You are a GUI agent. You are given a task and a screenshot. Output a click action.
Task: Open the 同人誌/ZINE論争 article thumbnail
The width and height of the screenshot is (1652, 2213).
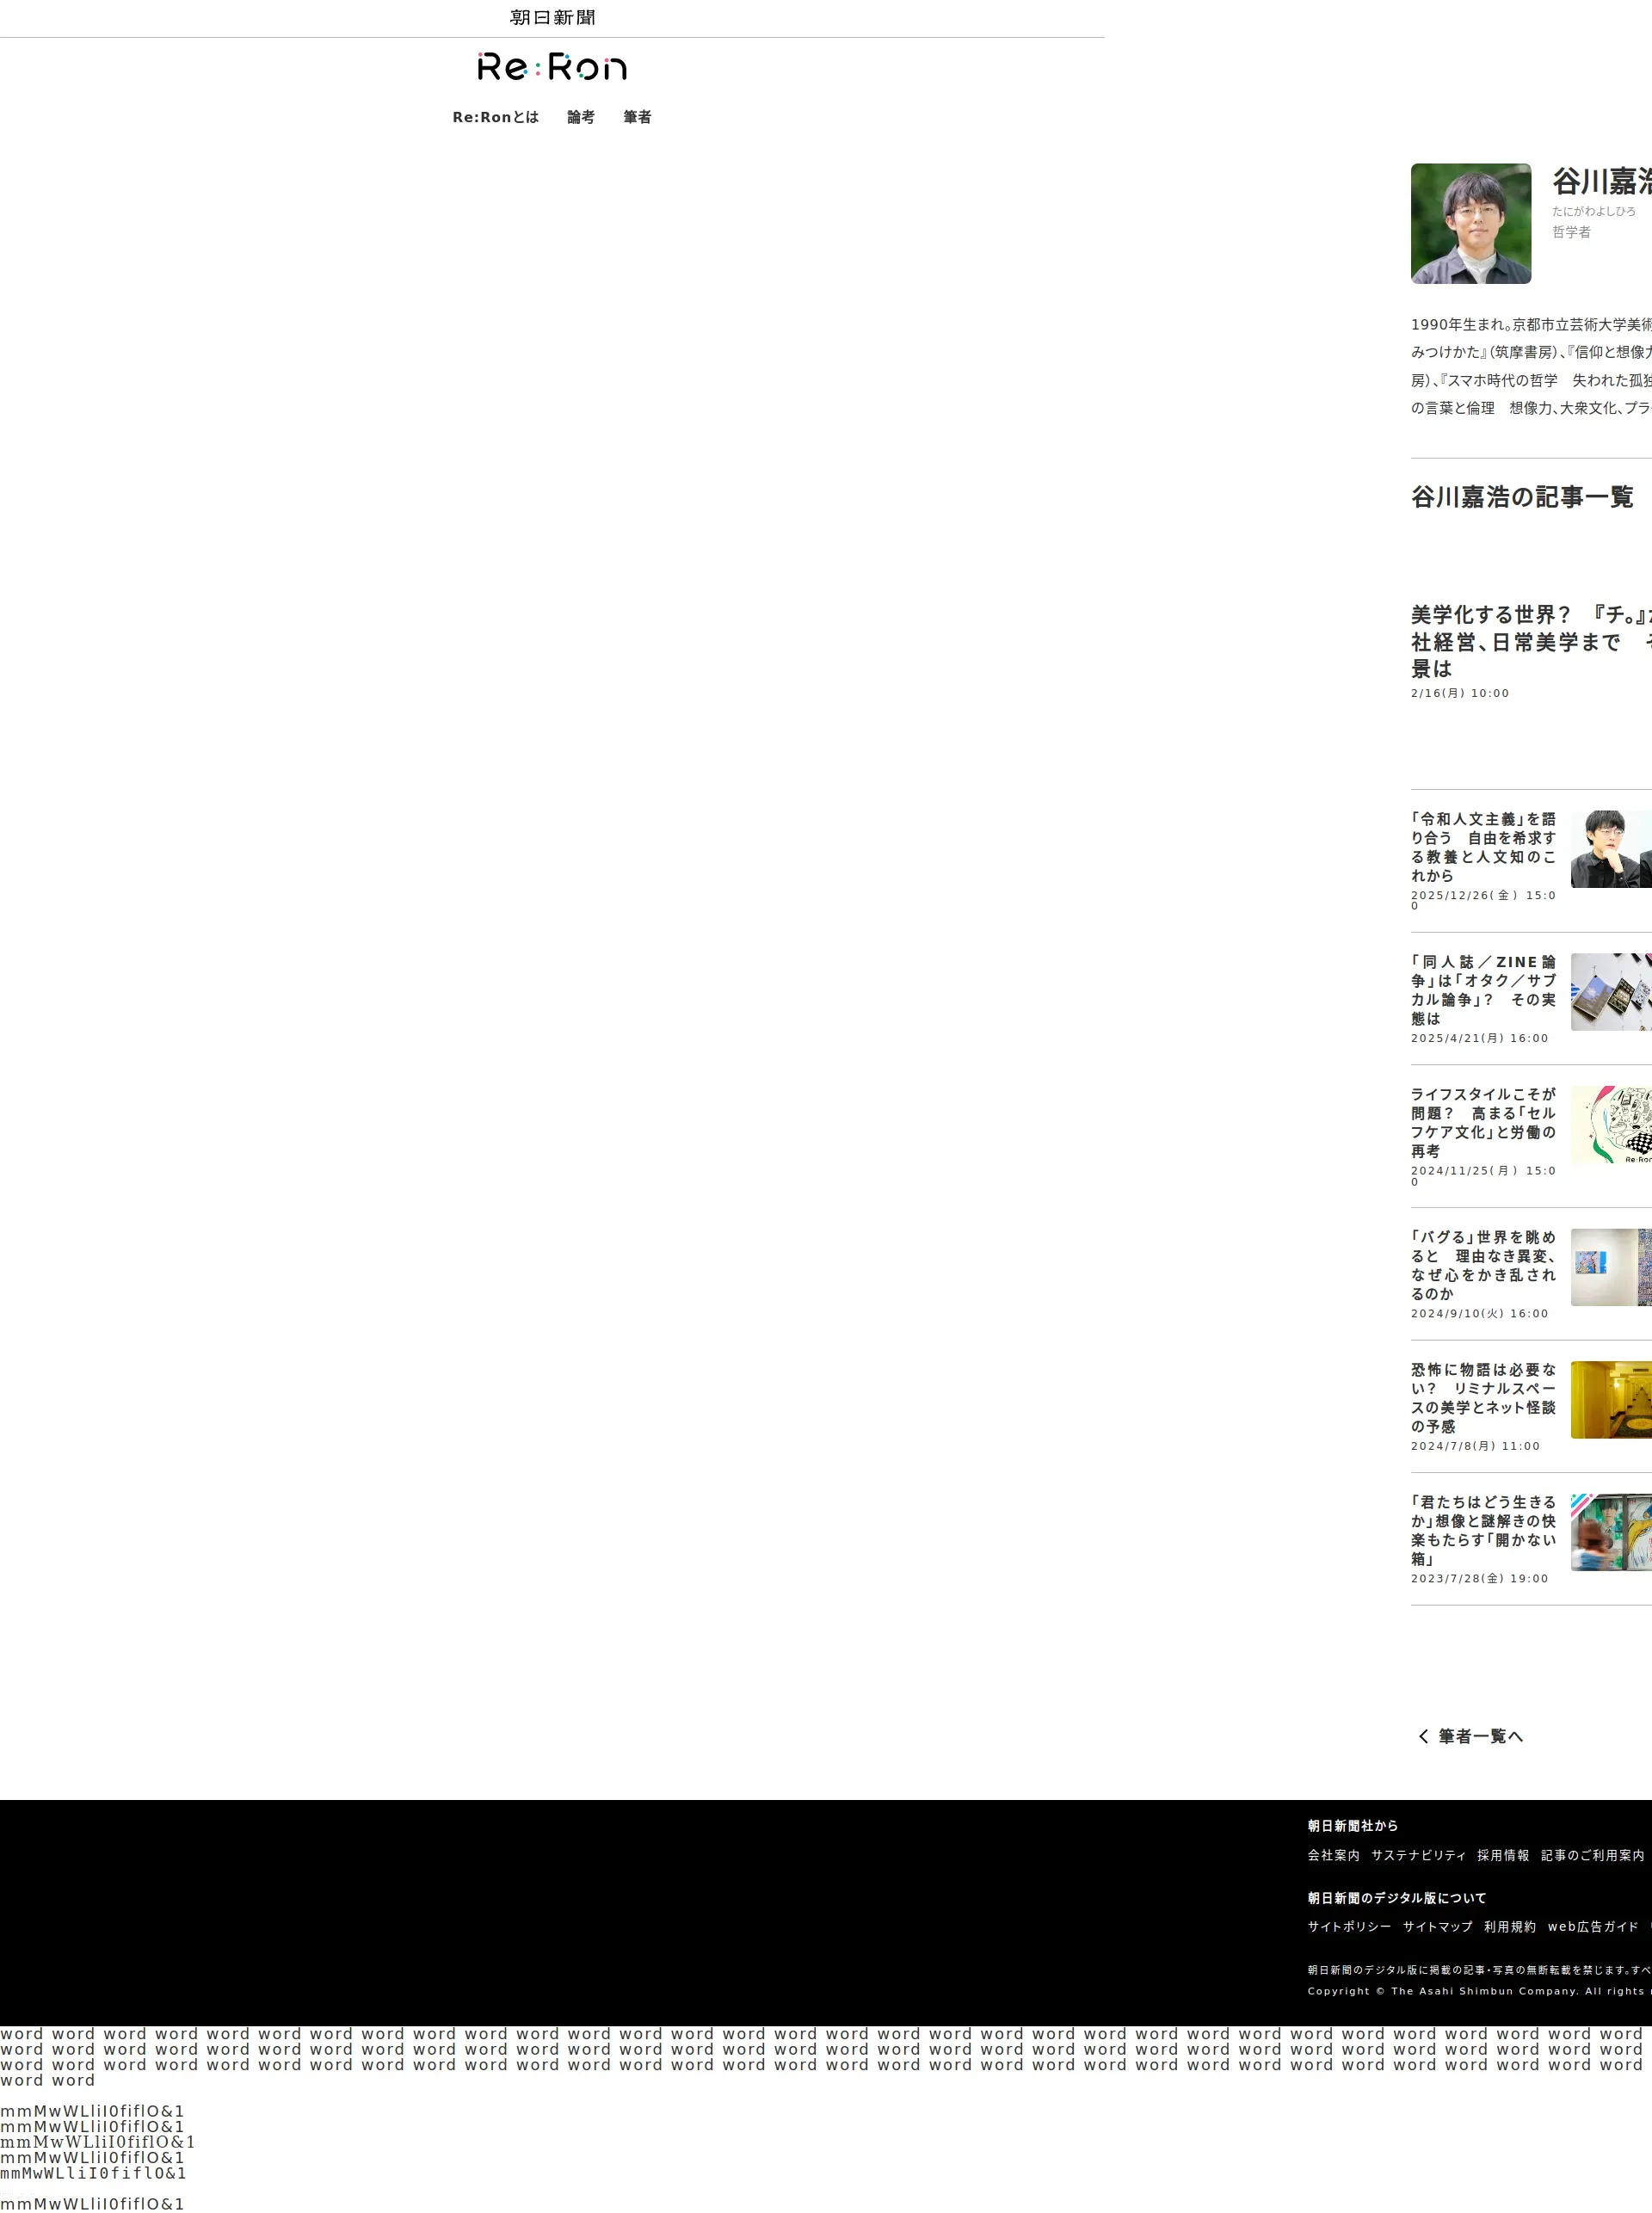coord(1611,991)
